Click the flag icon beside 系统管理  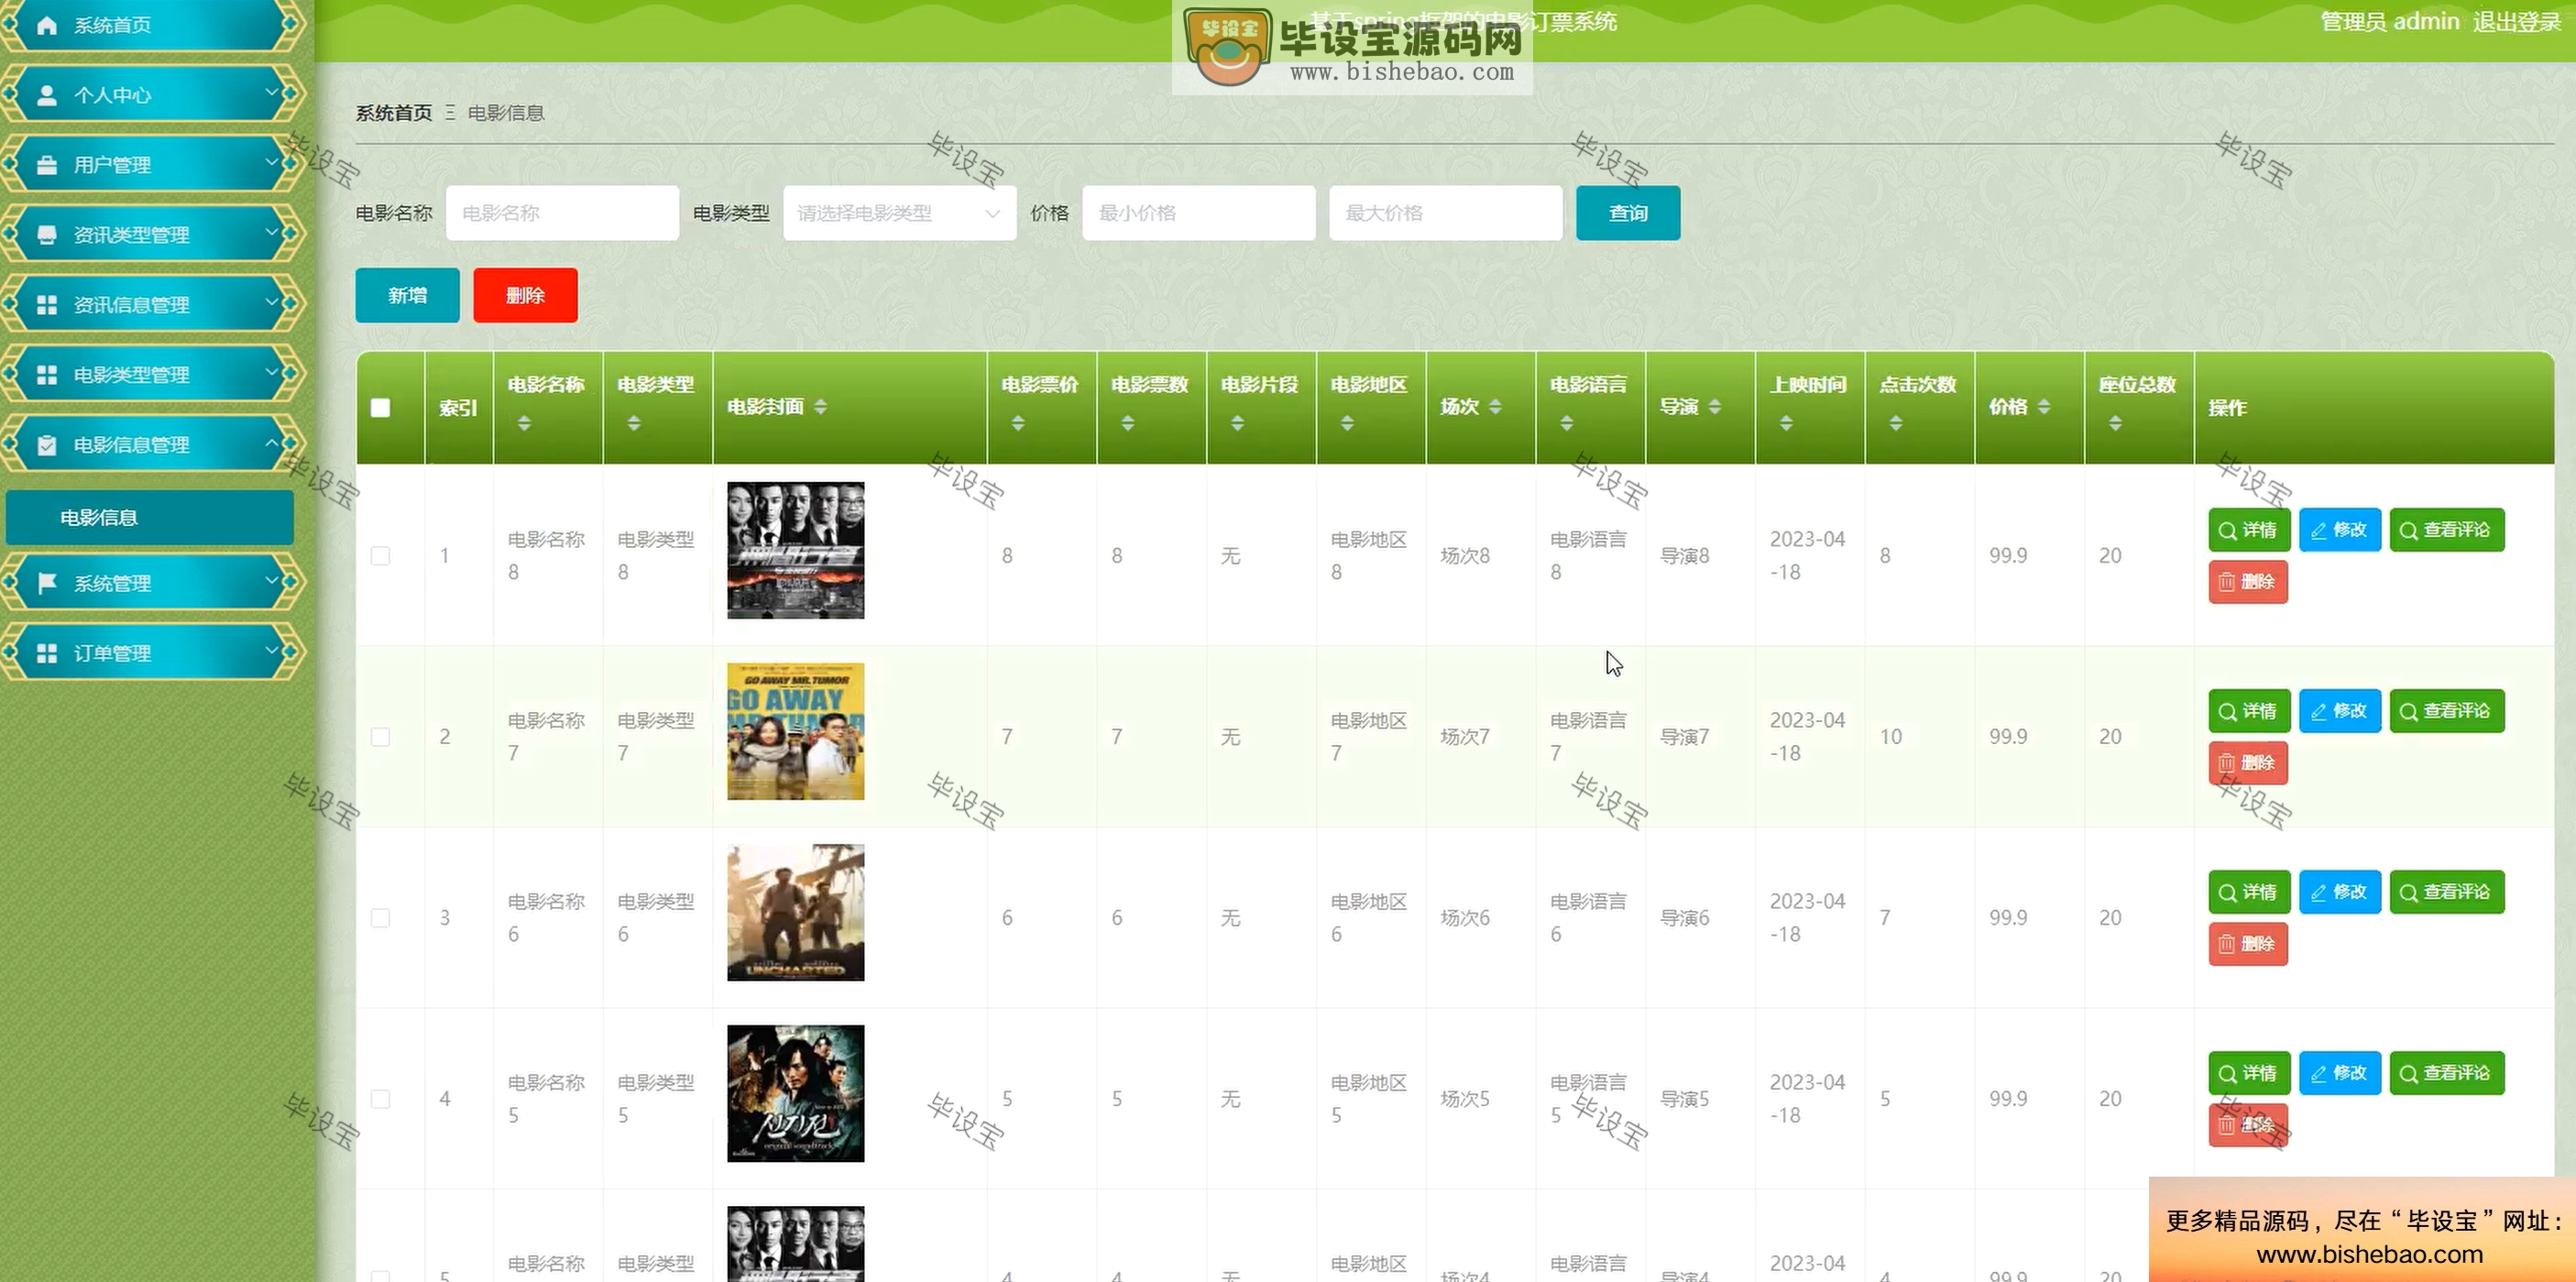tap(46, 583)
